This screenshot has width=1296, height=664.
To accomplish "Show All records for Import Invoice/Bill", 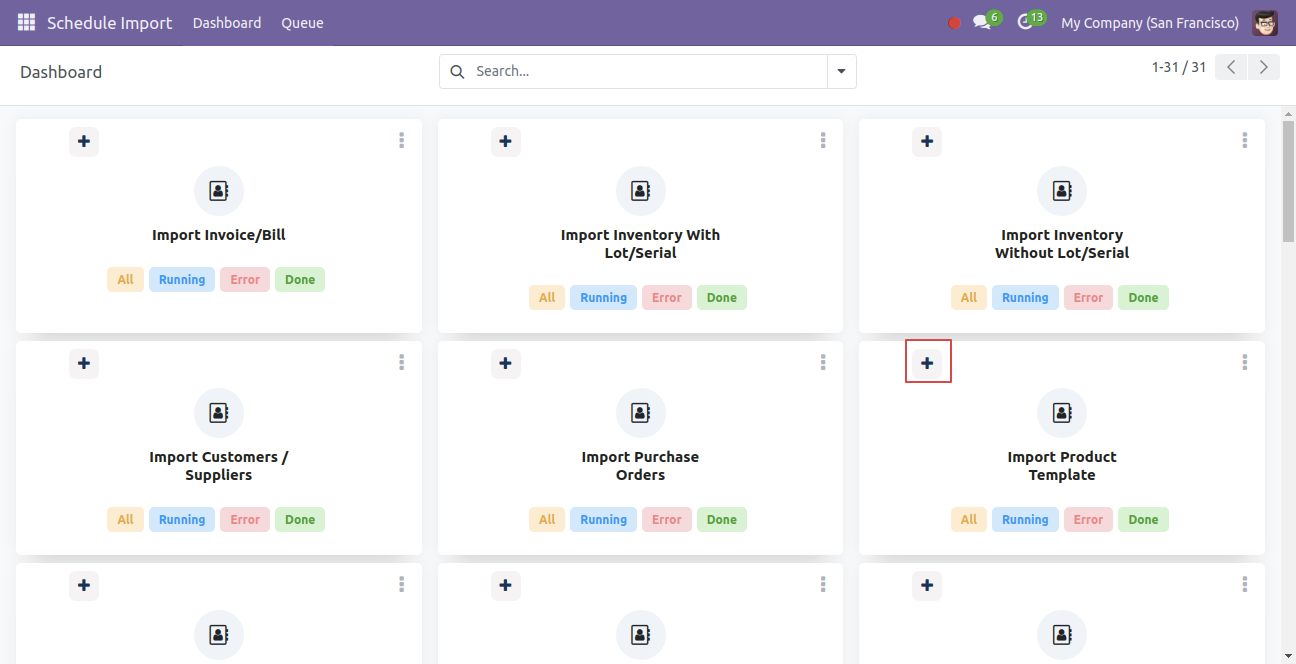I will pos(125,280).
